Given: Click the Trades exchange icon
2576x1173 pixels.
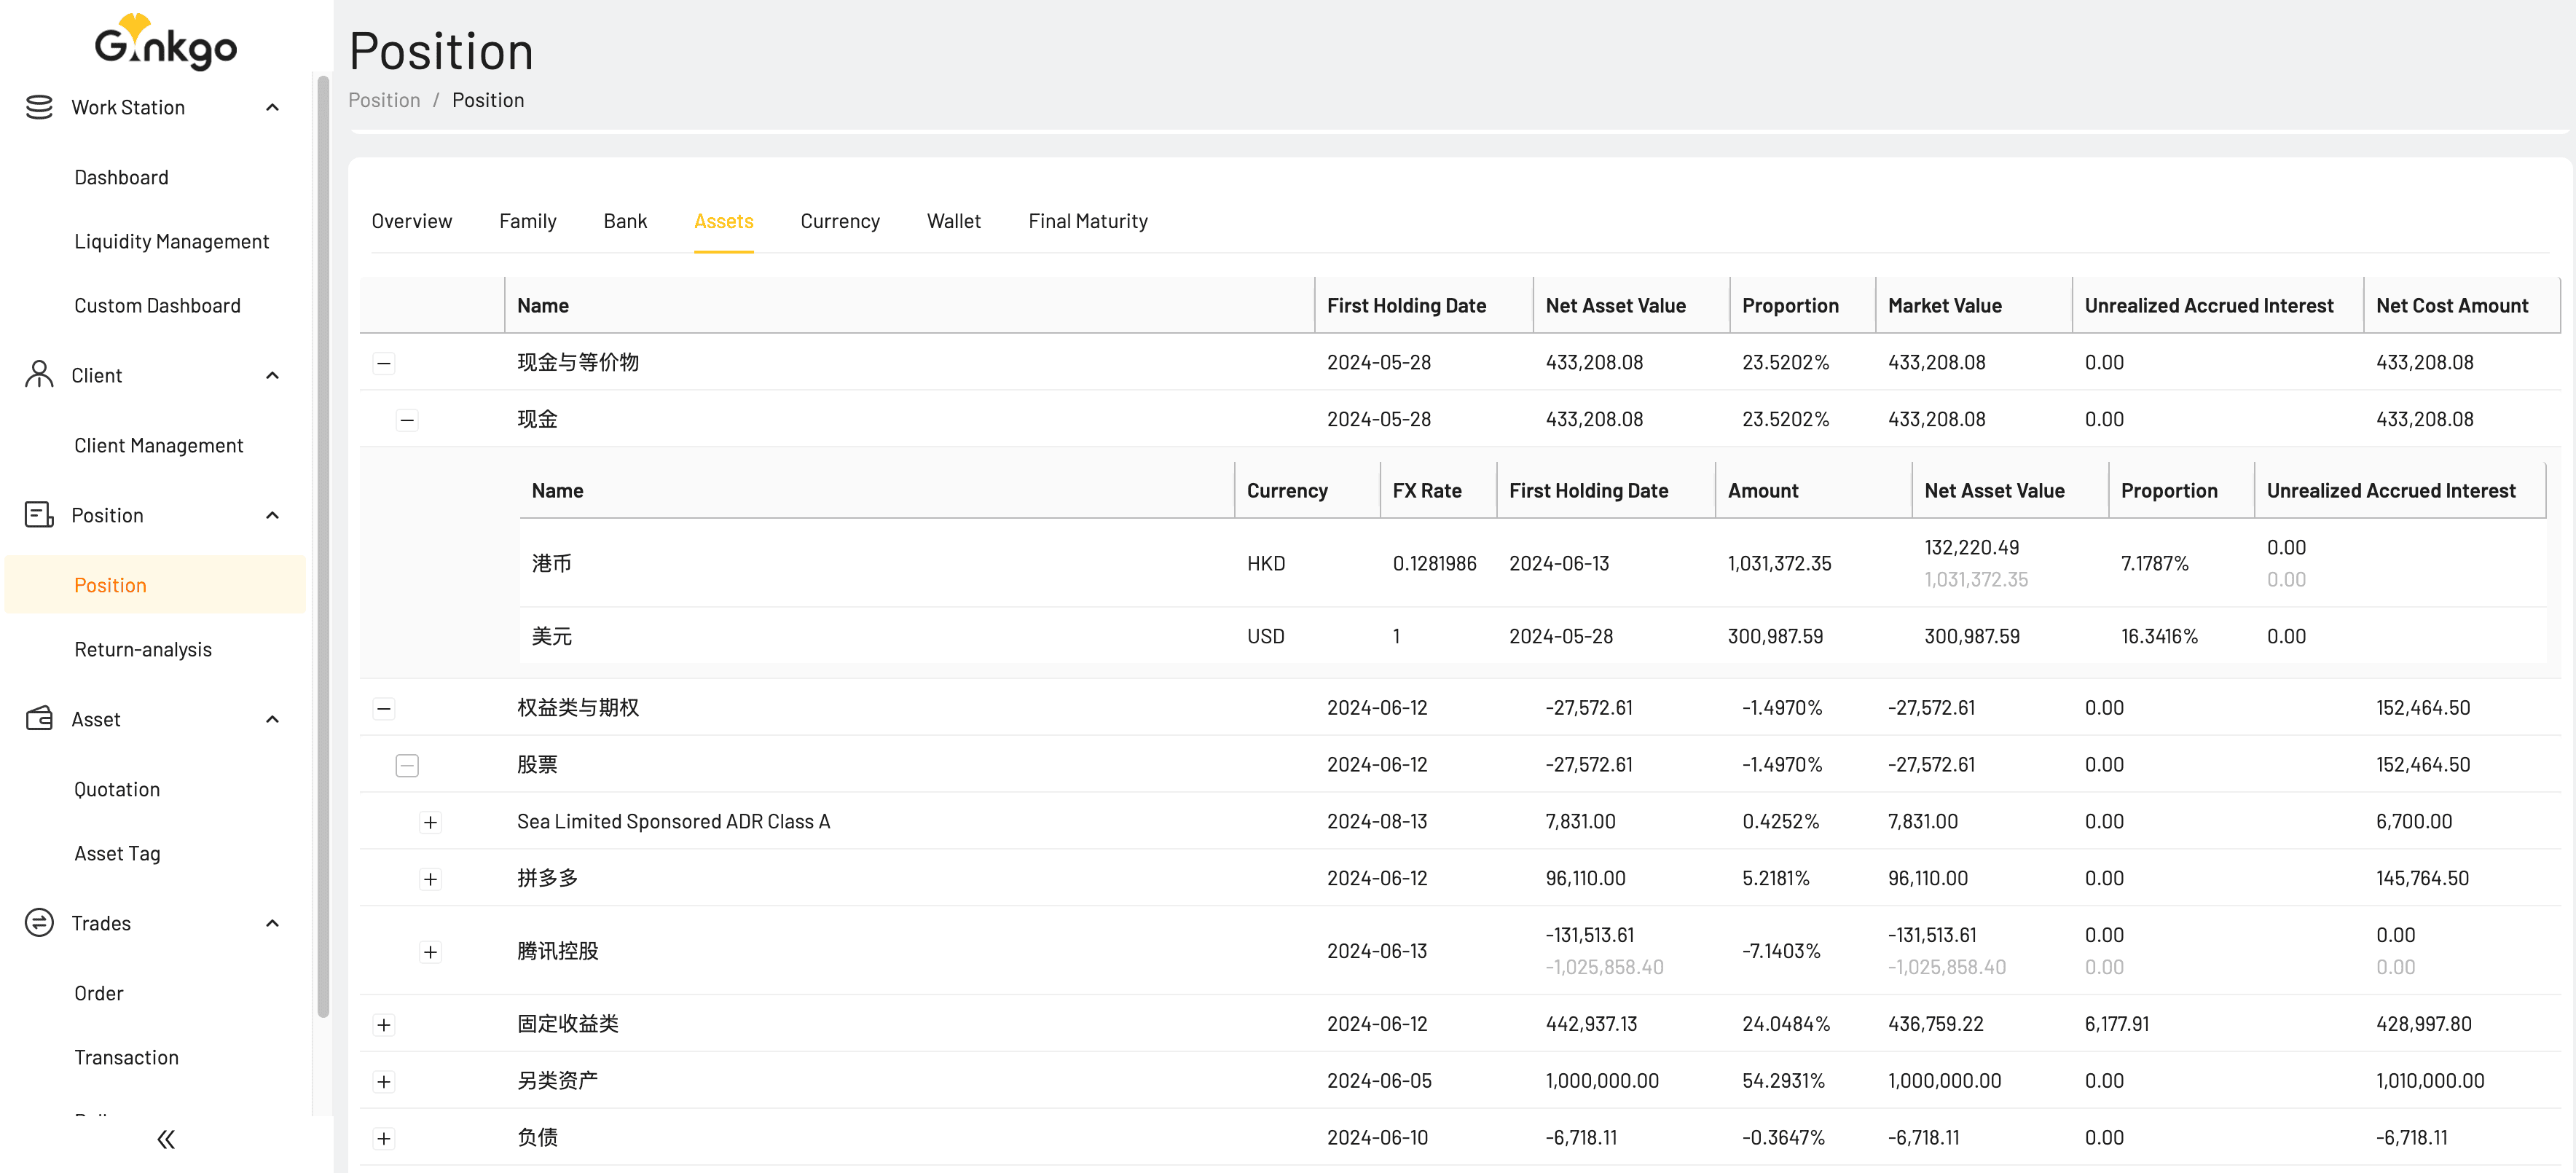Looking at the screenshot, I should tap(39, 923).
